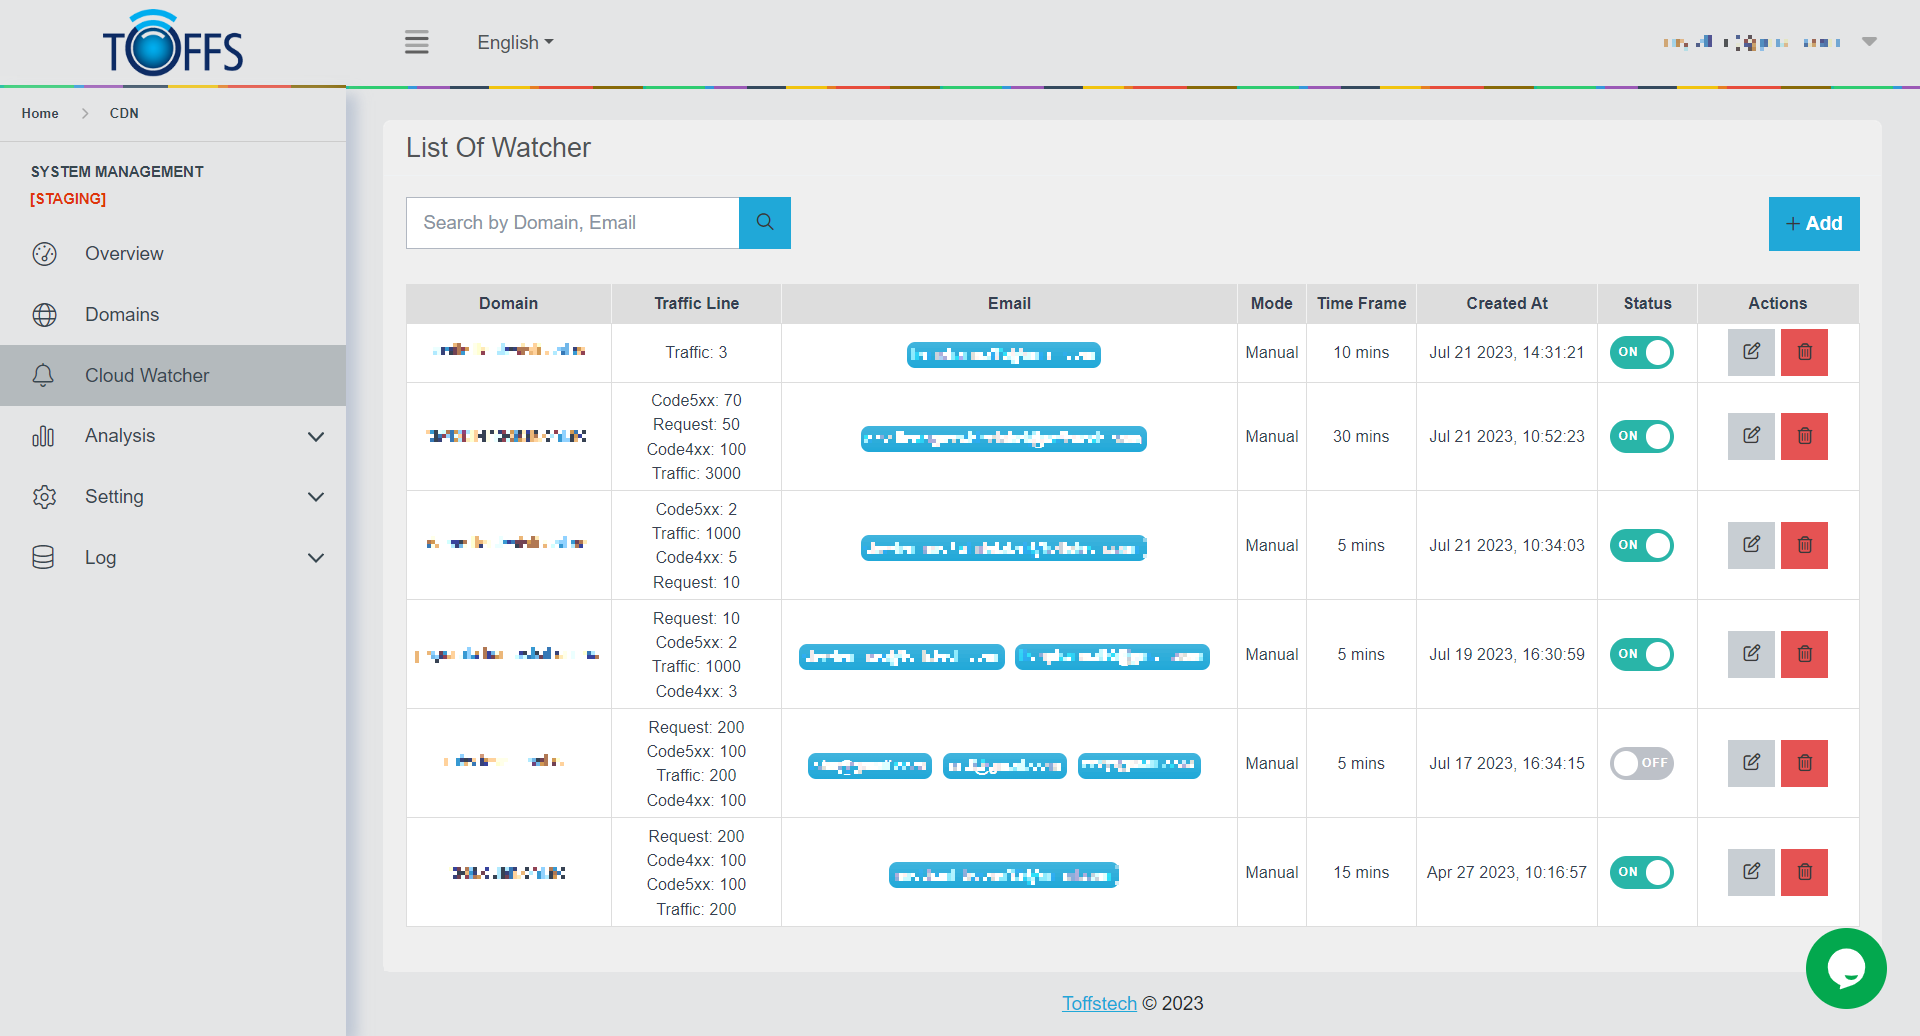The image size is (1920, 1036).
Task: Edit the watcher created Jul 19 2023
Action: click(x=1751, y=654)
